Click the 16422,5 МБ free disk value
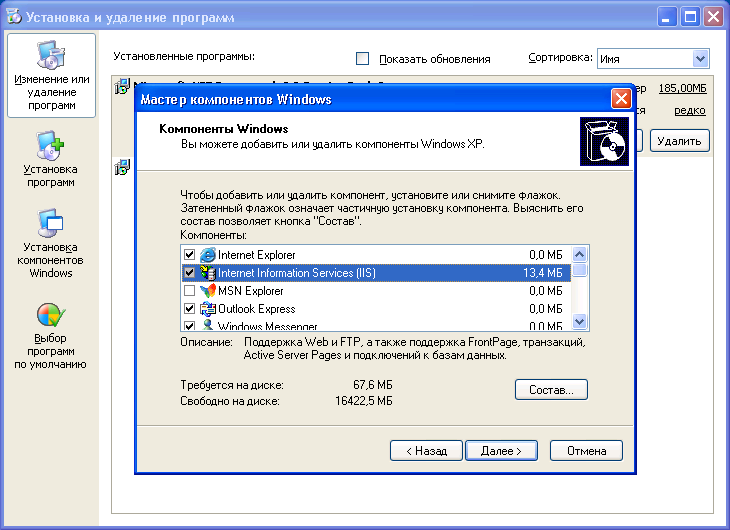Screen dimensions: 730x530 [x=364, y=401]
